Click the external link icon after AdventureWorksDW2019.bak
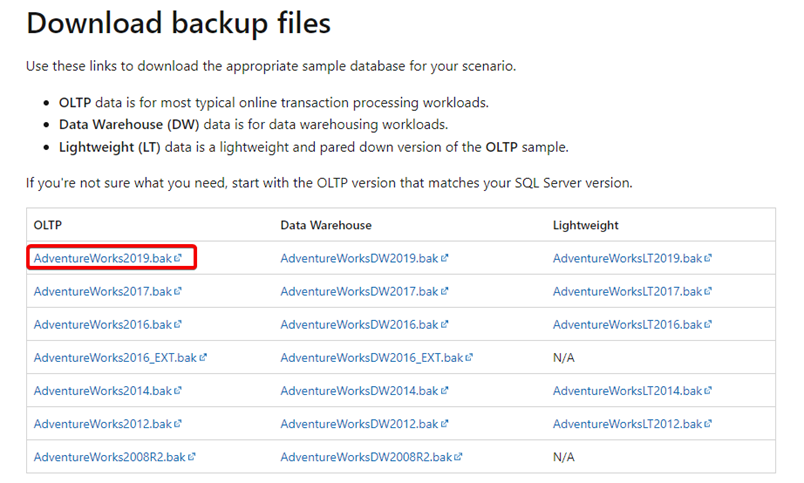The image size is (804, 483). click(x=445, y=258)
